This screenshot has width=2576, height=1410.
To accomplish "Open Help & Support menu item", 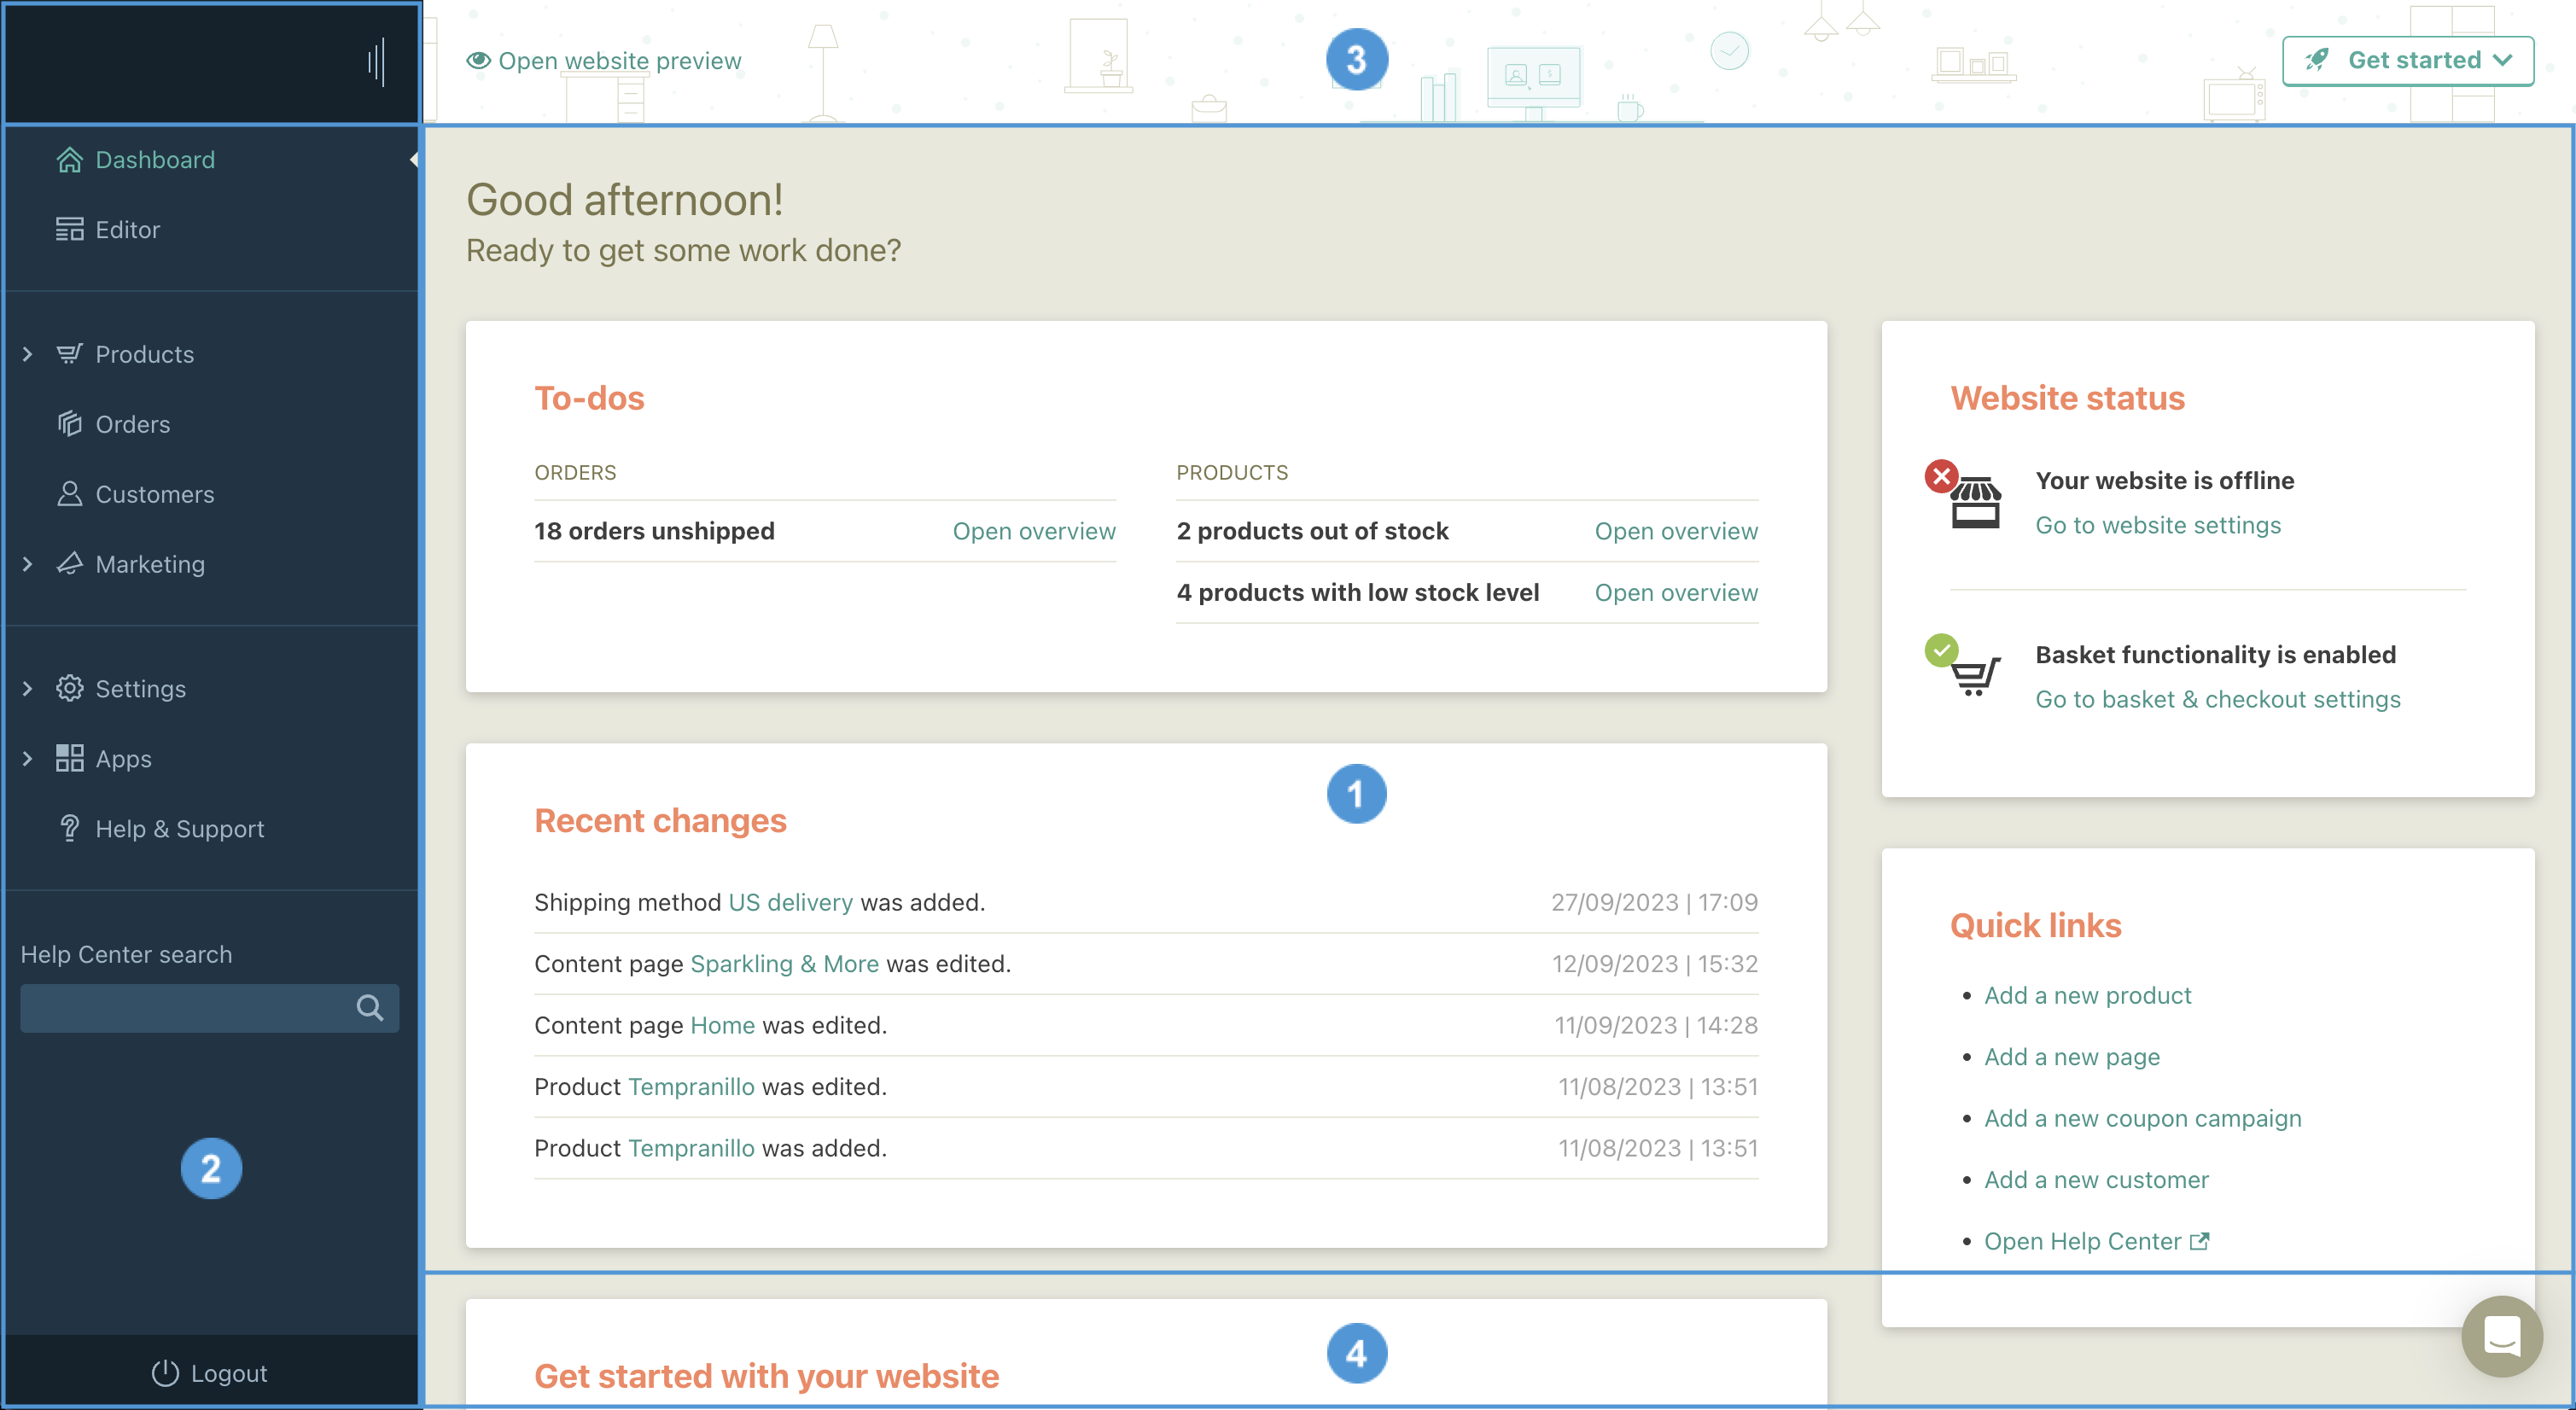I will [x=180, y=829].
